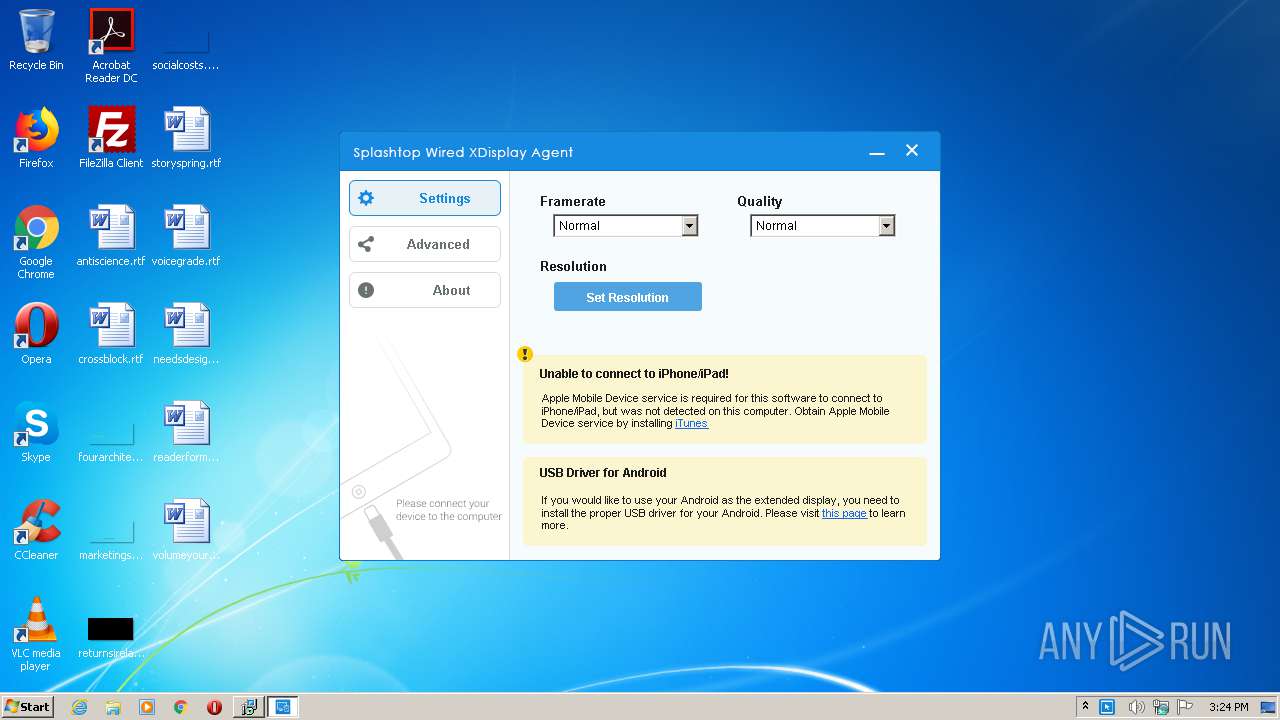Click the Splashtop tray icon

(1107, 707)
